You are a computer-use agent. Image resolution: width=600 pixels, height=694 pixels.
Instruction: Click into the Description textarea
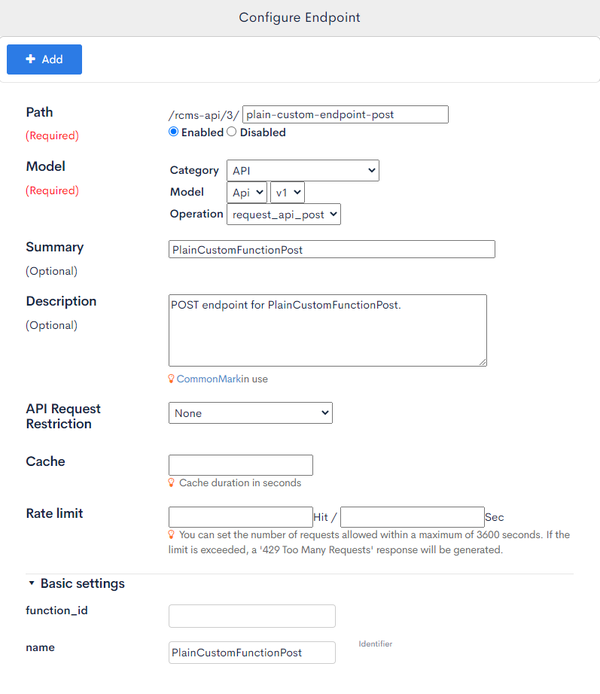pos(327,330)
